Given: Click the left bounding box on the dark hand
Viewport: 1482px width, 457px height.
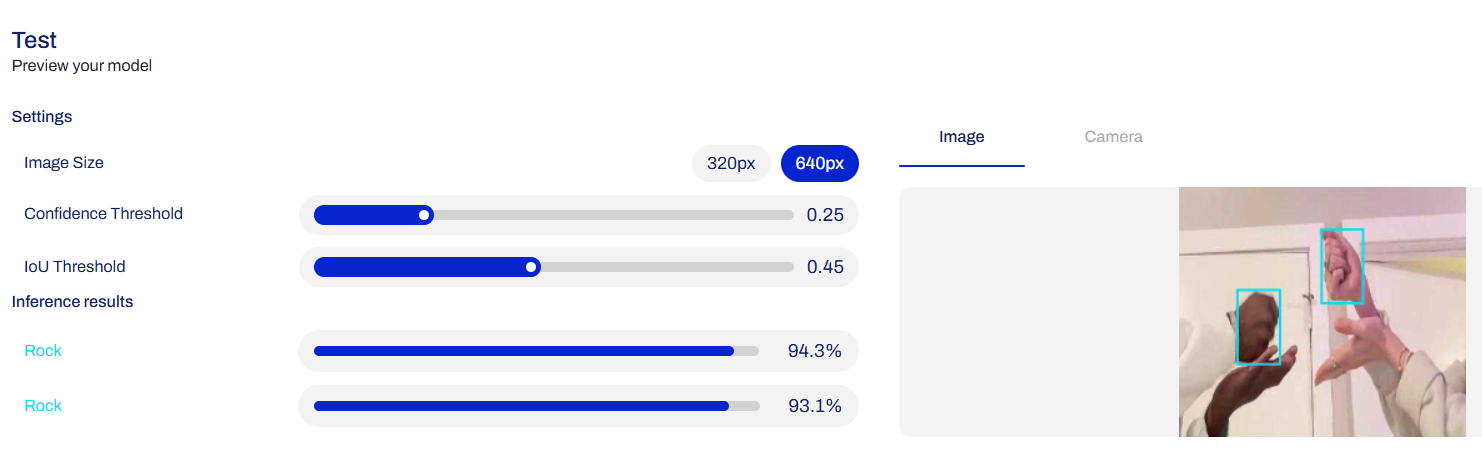Looking at the screenshot, I should pyautogui.click(x=1258, y=327).
